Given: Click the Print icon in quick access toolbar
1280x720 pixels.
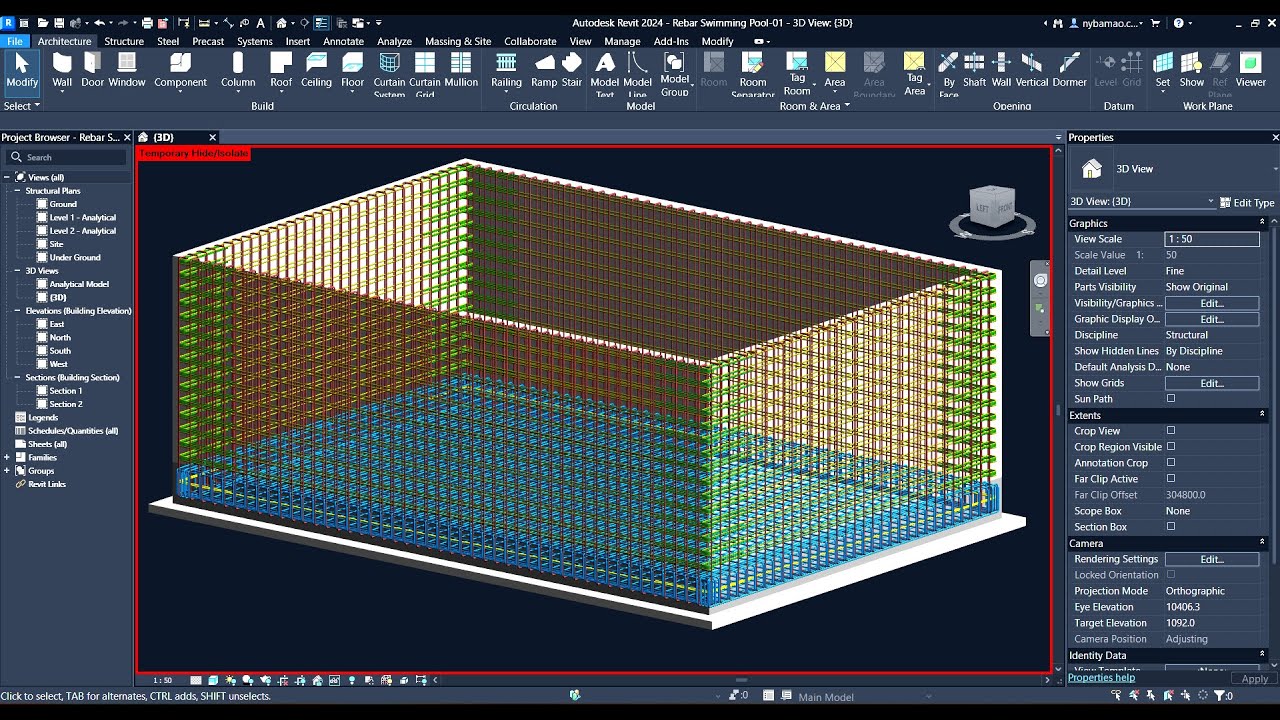Looking at the screenshot, I should click(148, 22).
